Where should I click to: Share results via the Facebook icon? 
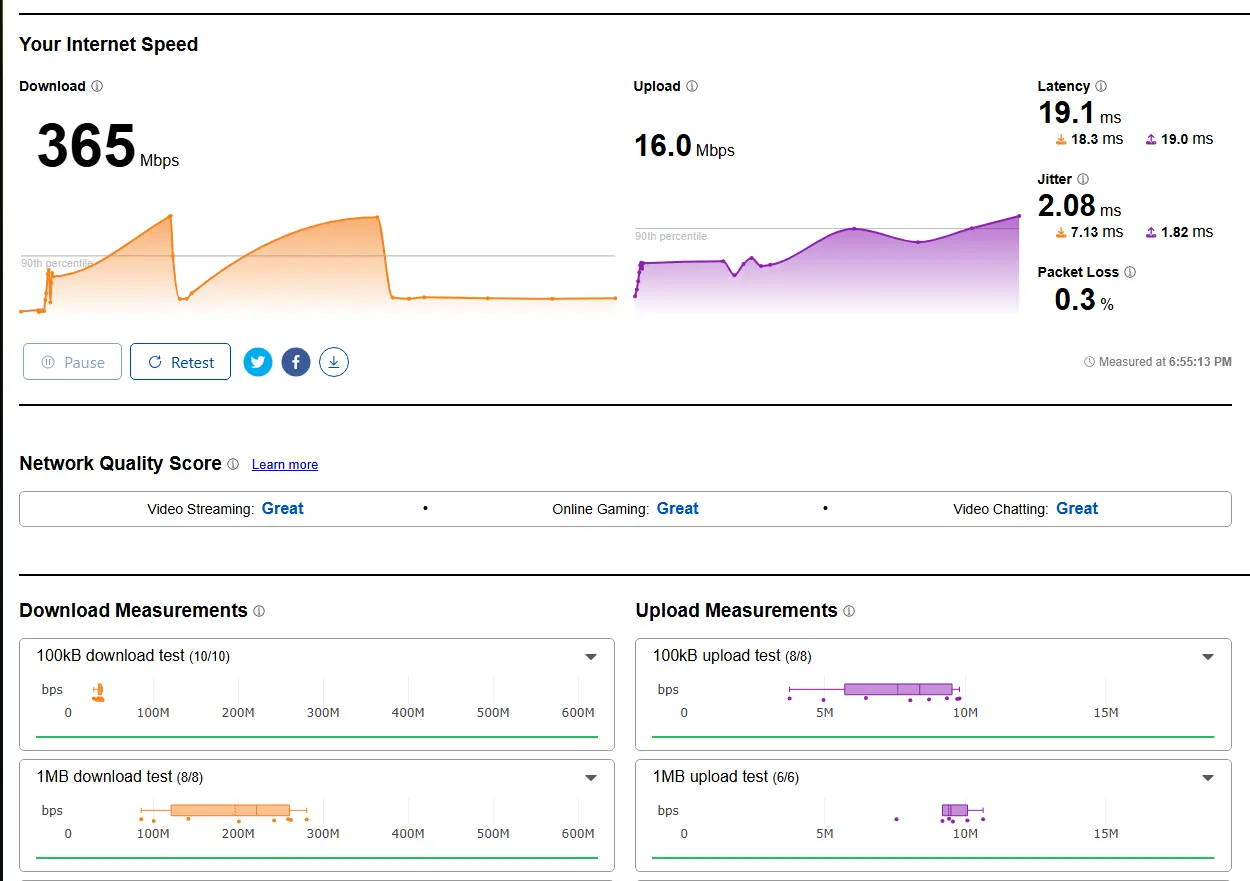tap(296, 362)
